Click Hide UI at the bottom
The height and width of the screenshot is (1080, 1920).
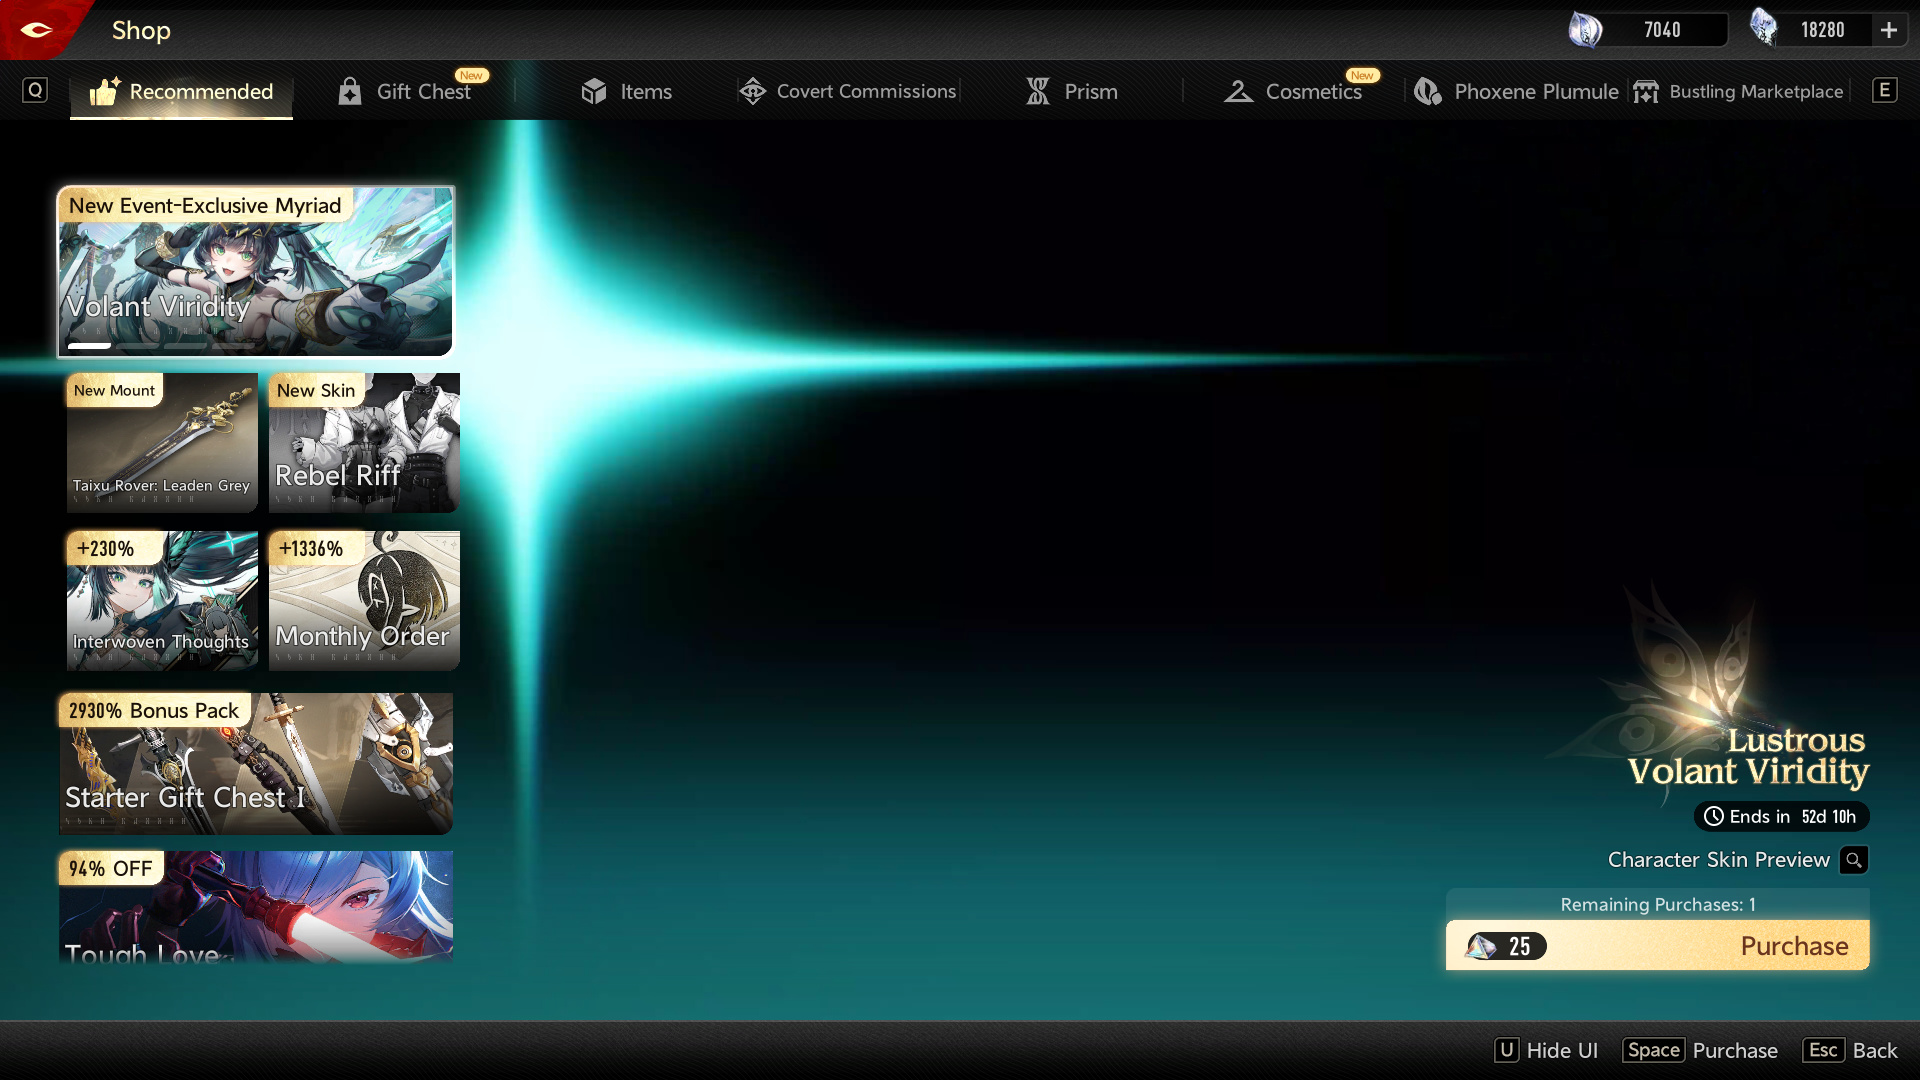click(x=1546, y=1050)
